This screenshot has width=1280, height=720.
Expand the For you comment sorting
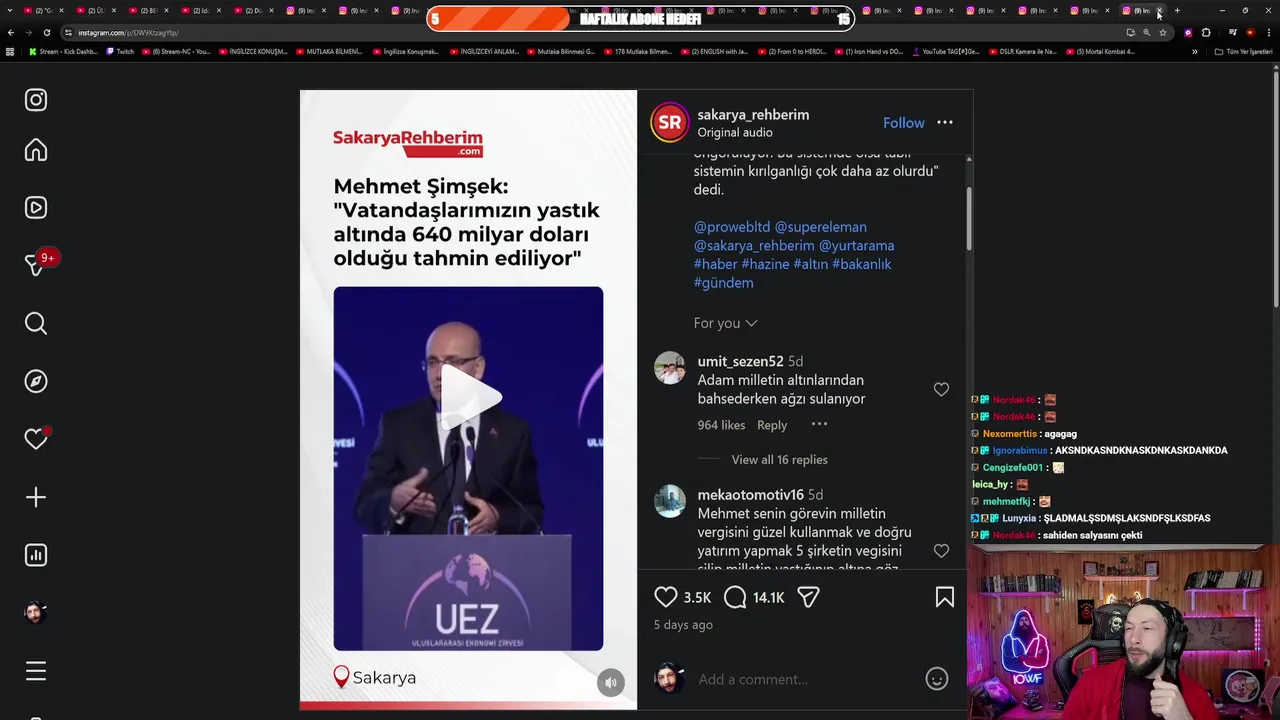point(725,323)
